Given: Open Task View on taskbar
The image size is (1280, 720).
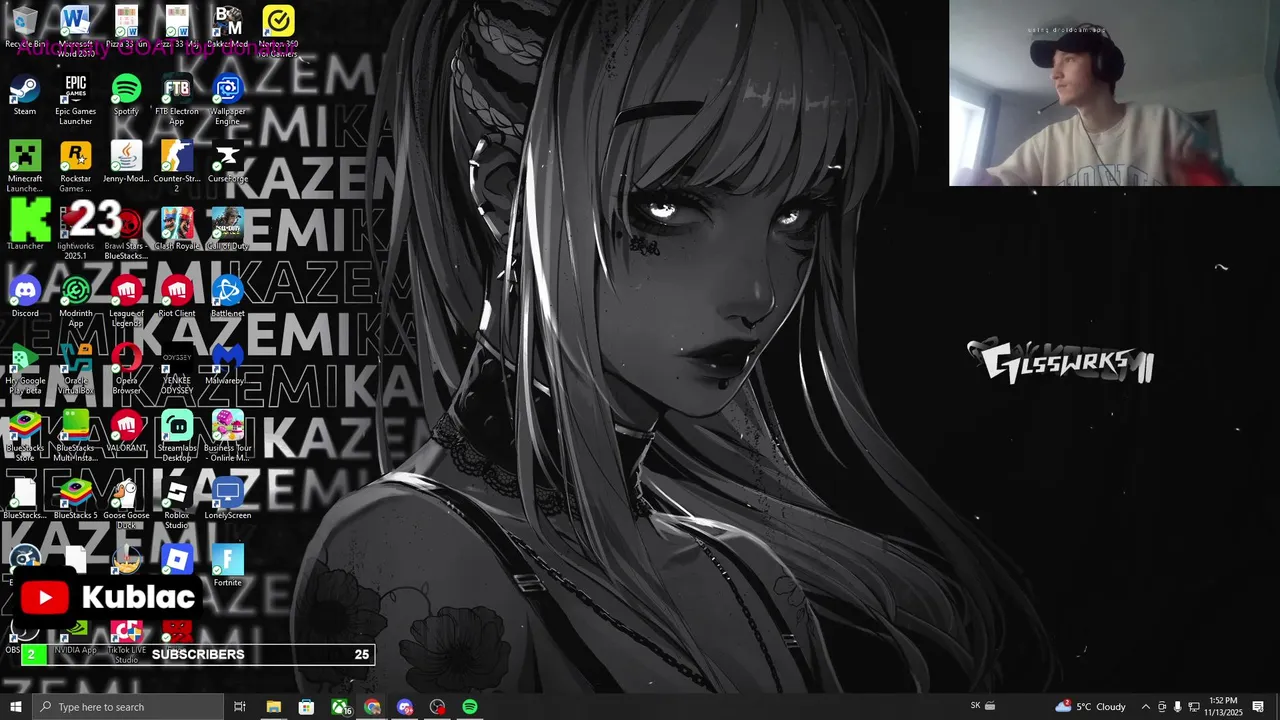Looking at the screenshot, I should click(x=240, y=707).
